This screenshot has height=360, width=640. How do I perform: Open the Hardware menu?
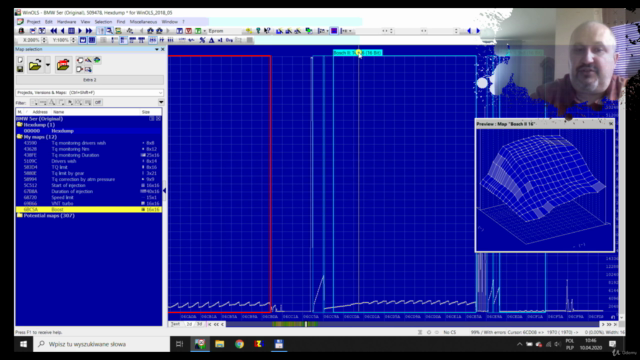coord(66,22)
